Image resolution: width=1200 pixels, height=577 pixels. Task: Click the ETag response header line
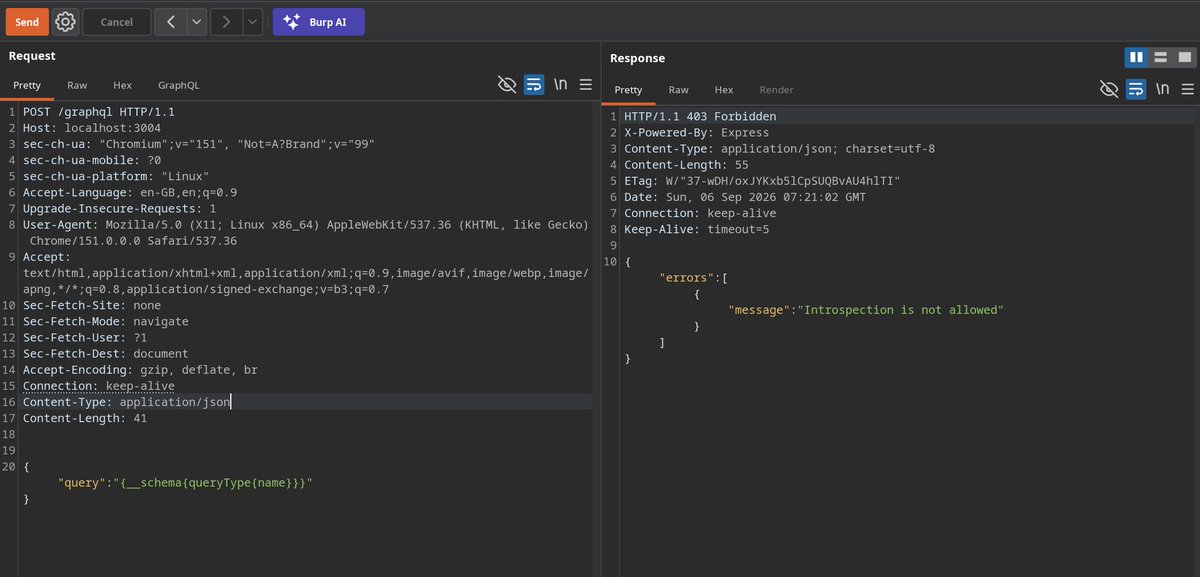762,181
